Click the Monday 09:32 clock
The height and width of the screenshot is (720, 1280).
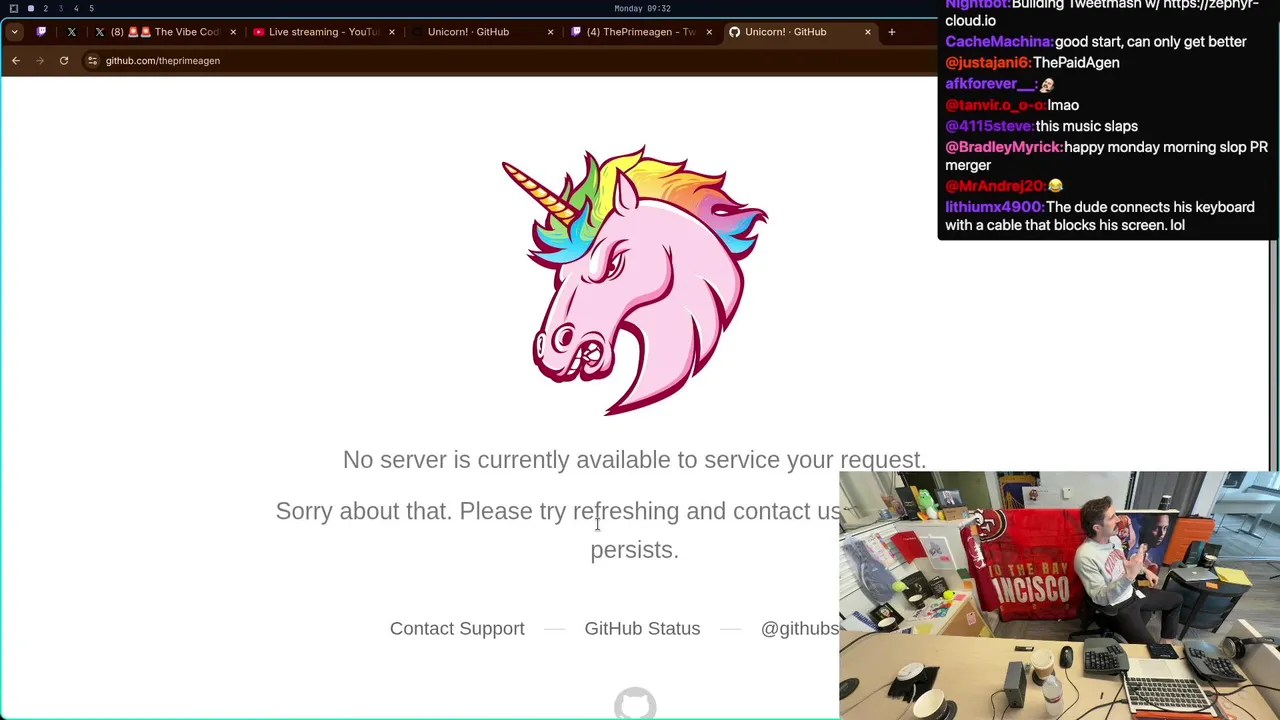[642, 8]
